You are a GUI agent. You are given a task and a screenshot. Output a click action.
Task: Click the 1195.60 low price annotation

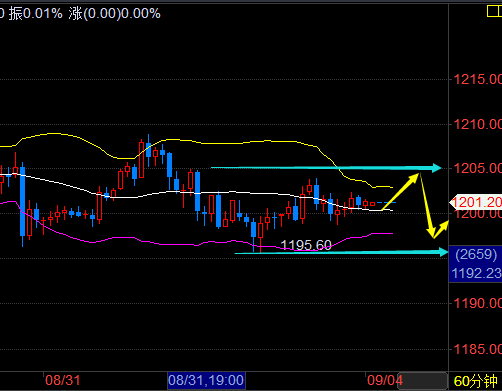point(306,245)
